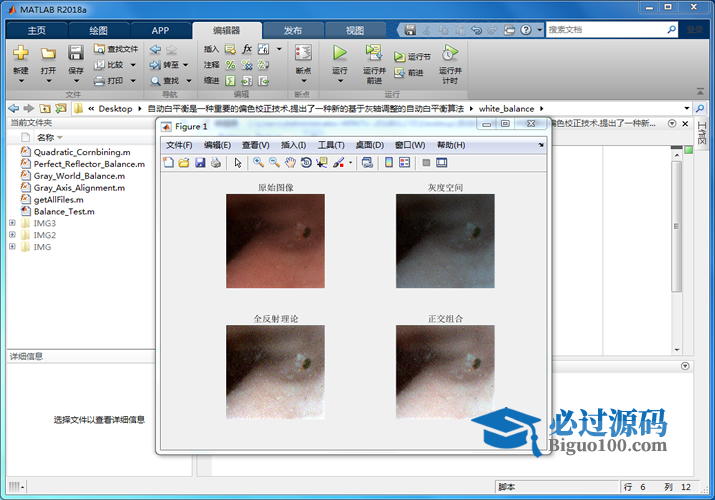The width and height of the screenshot is (715, 500).
Task: Click Figure new figure icon
Action: pyautogui.click(x=169, y=163)
